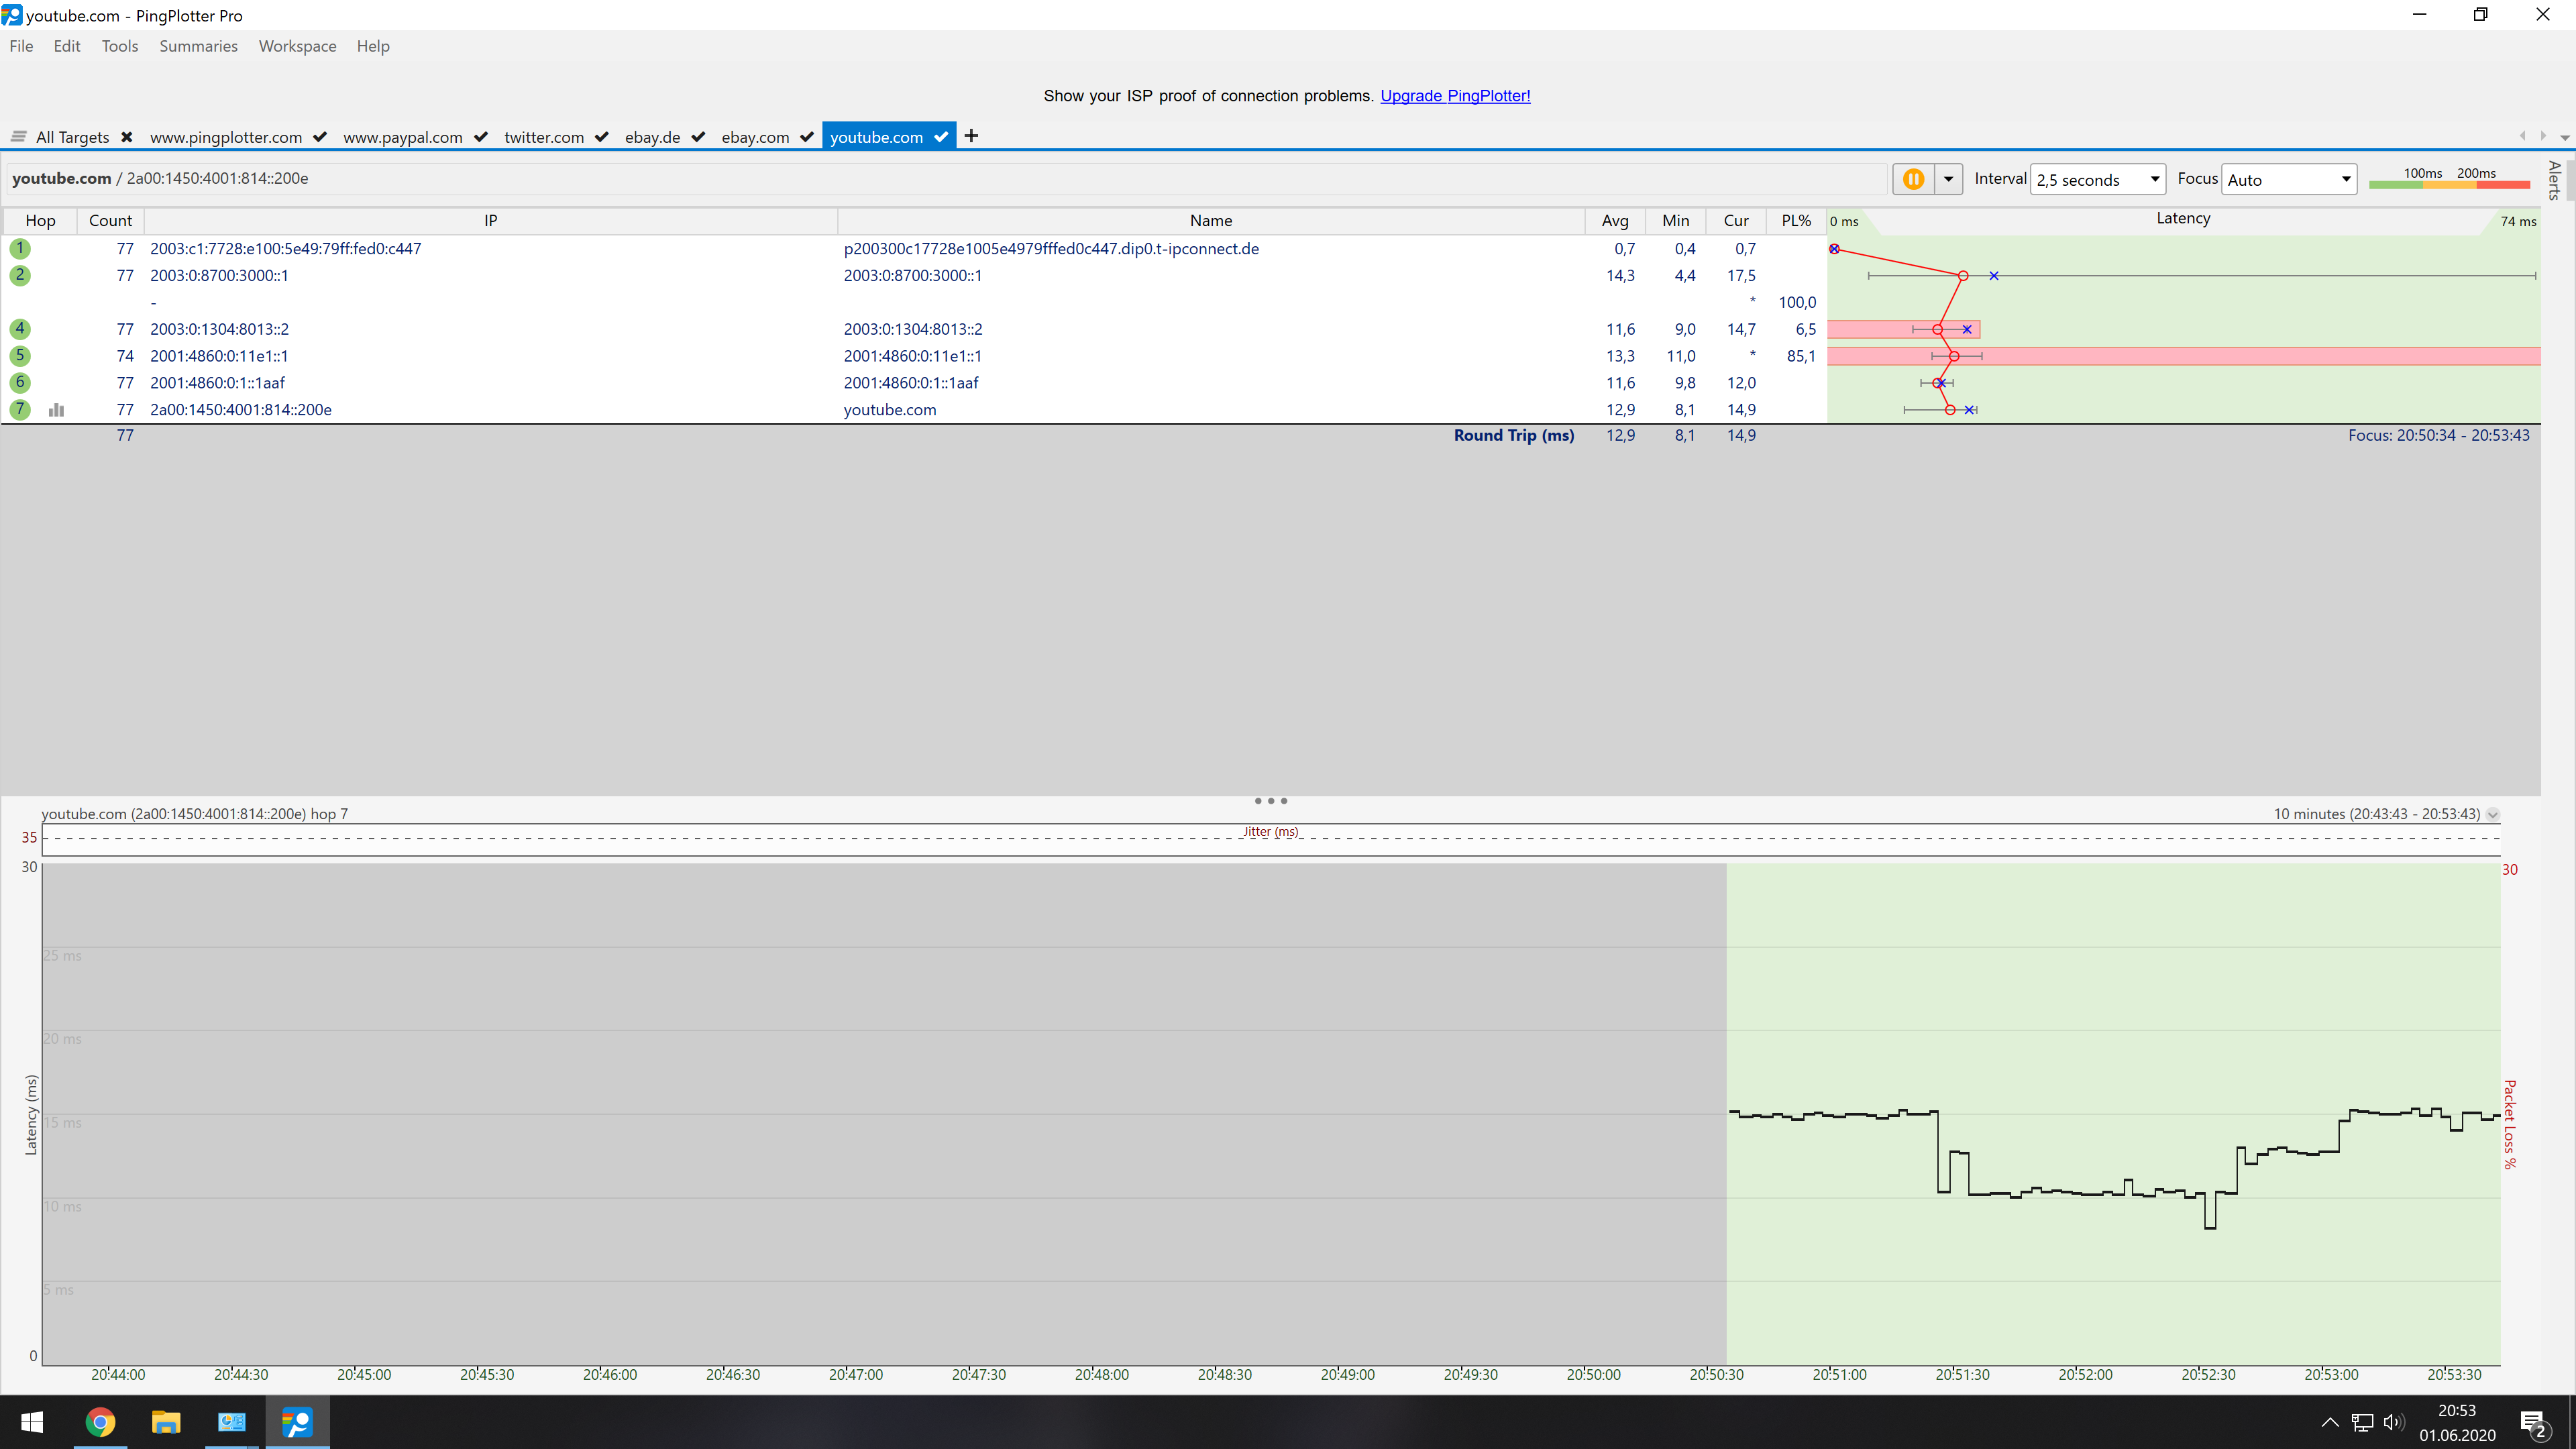Open the 10 minutes timeline range dropdown
The height and width of the screenshot is (1449, 2576).
[x=2492, y=814]
